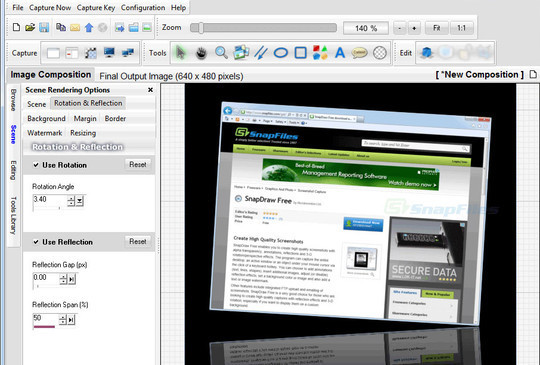Screen dimensions: 540x365
Task: Select the ellipse drawing tool
Action: coord(281,53)
